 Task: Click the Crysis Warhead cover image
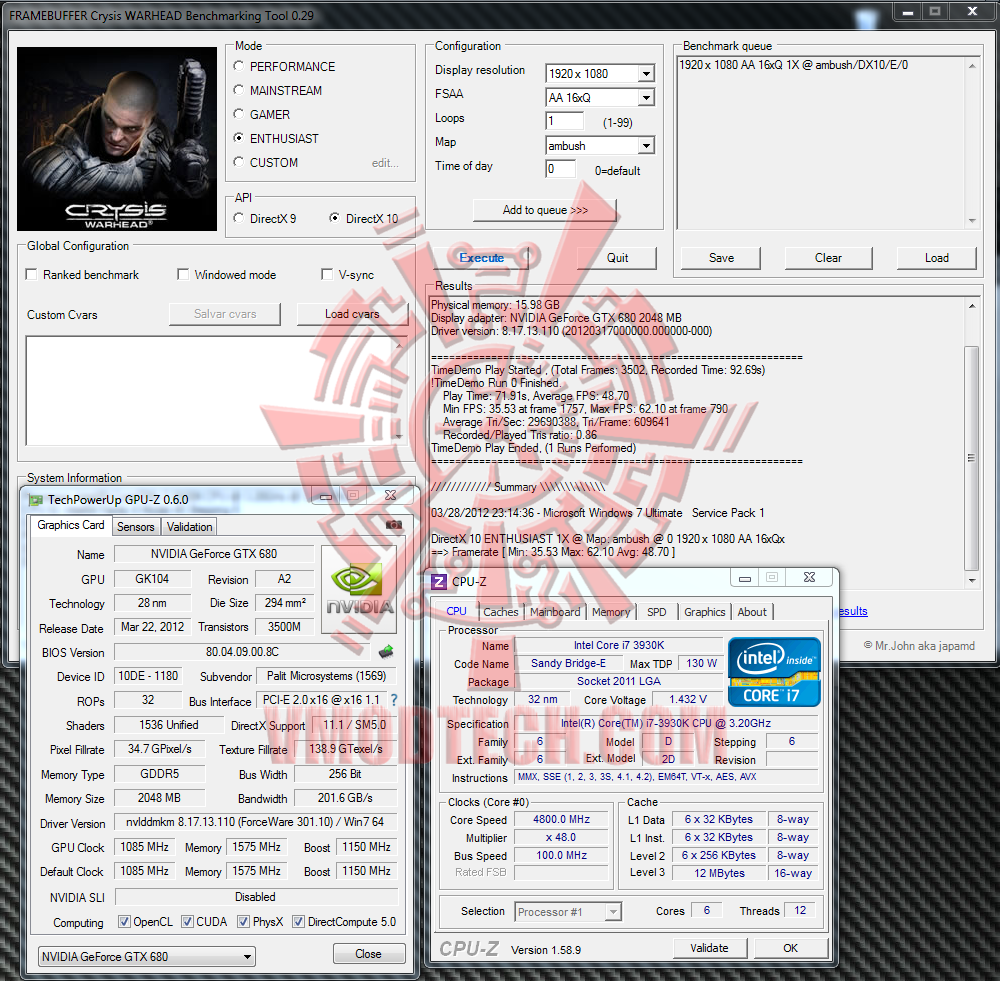point(117,139)
